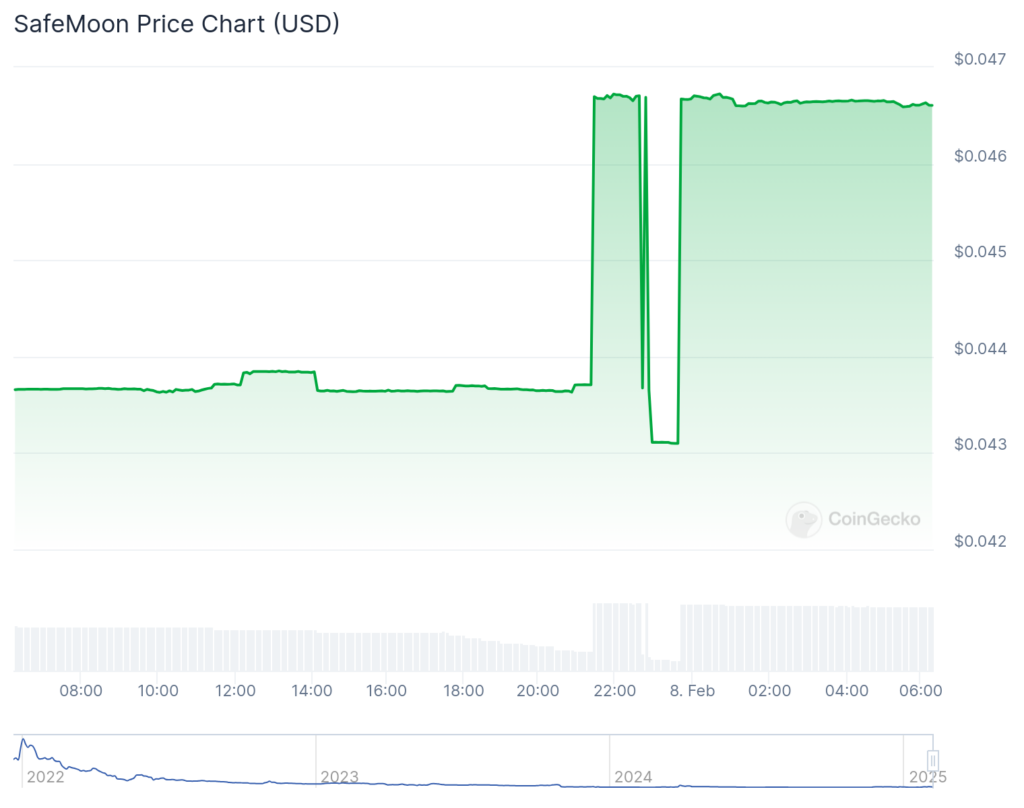Click the 2022 label in the navigator
This screenshot has height=808, width=1024.
(x=46, y=777)
